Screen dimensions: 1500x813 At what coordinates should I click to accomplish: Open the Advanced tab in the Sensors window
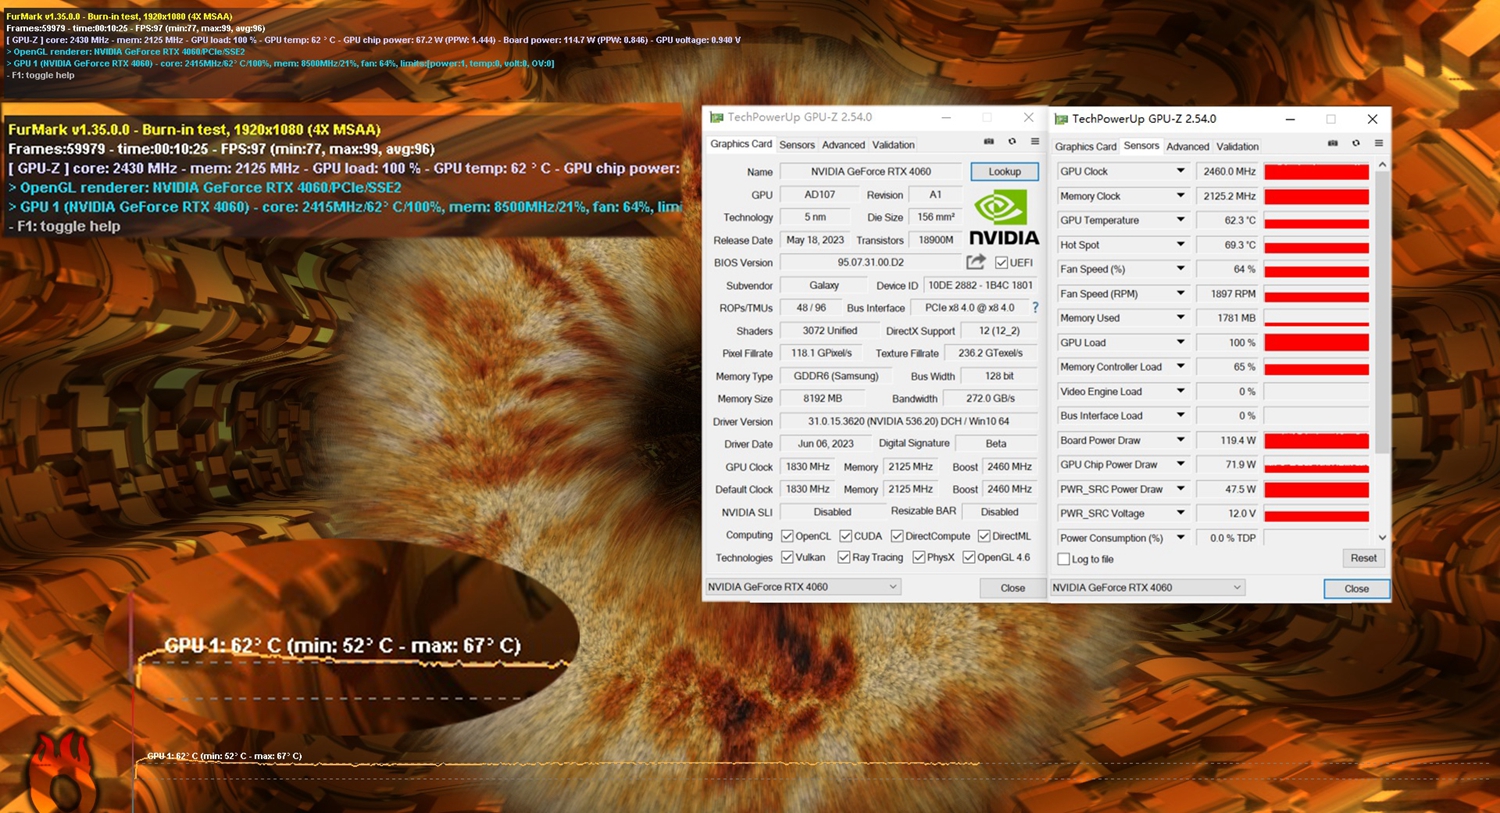(1188, 147)
